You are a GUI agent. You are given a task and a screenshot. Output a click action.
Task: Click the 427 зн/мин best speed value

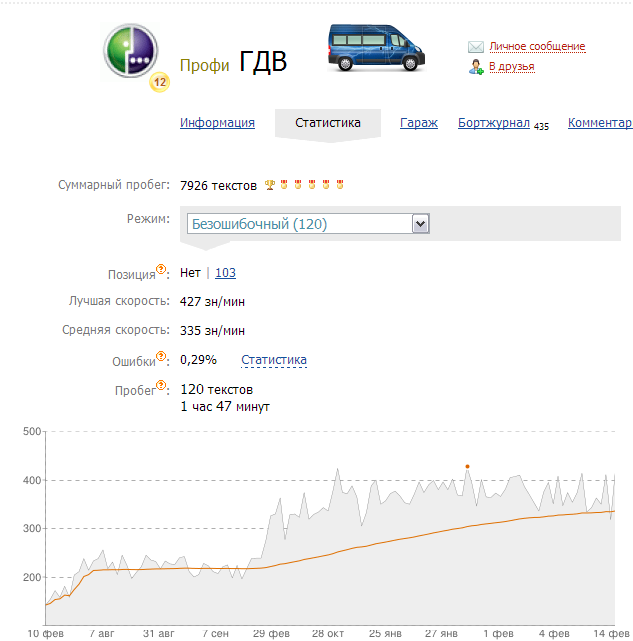tap(212, 302)
